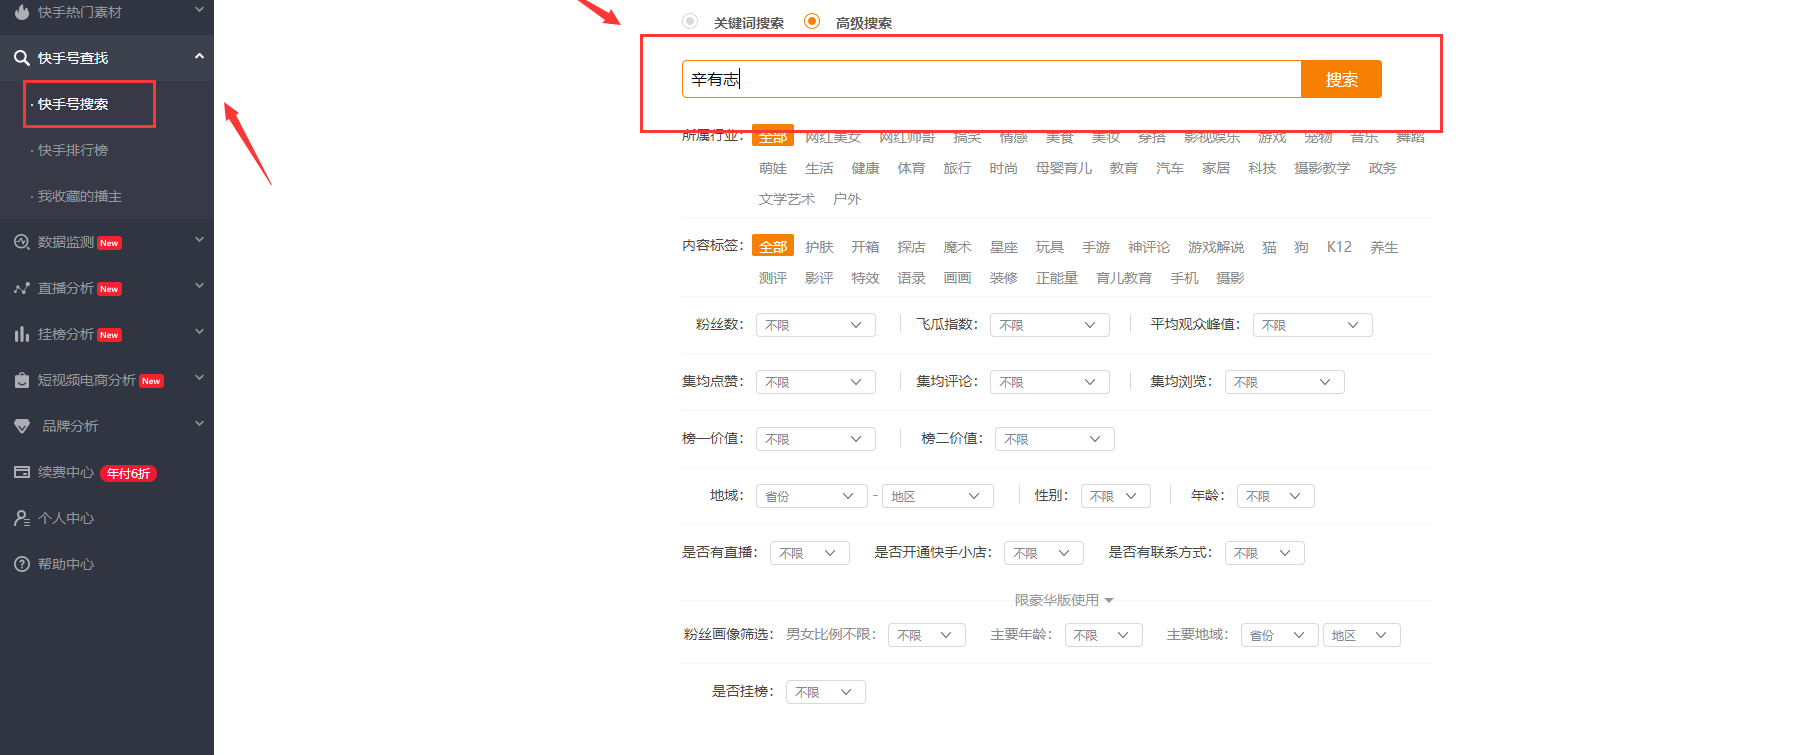Click the 数据监测 sidebar icon

[21, 242]
